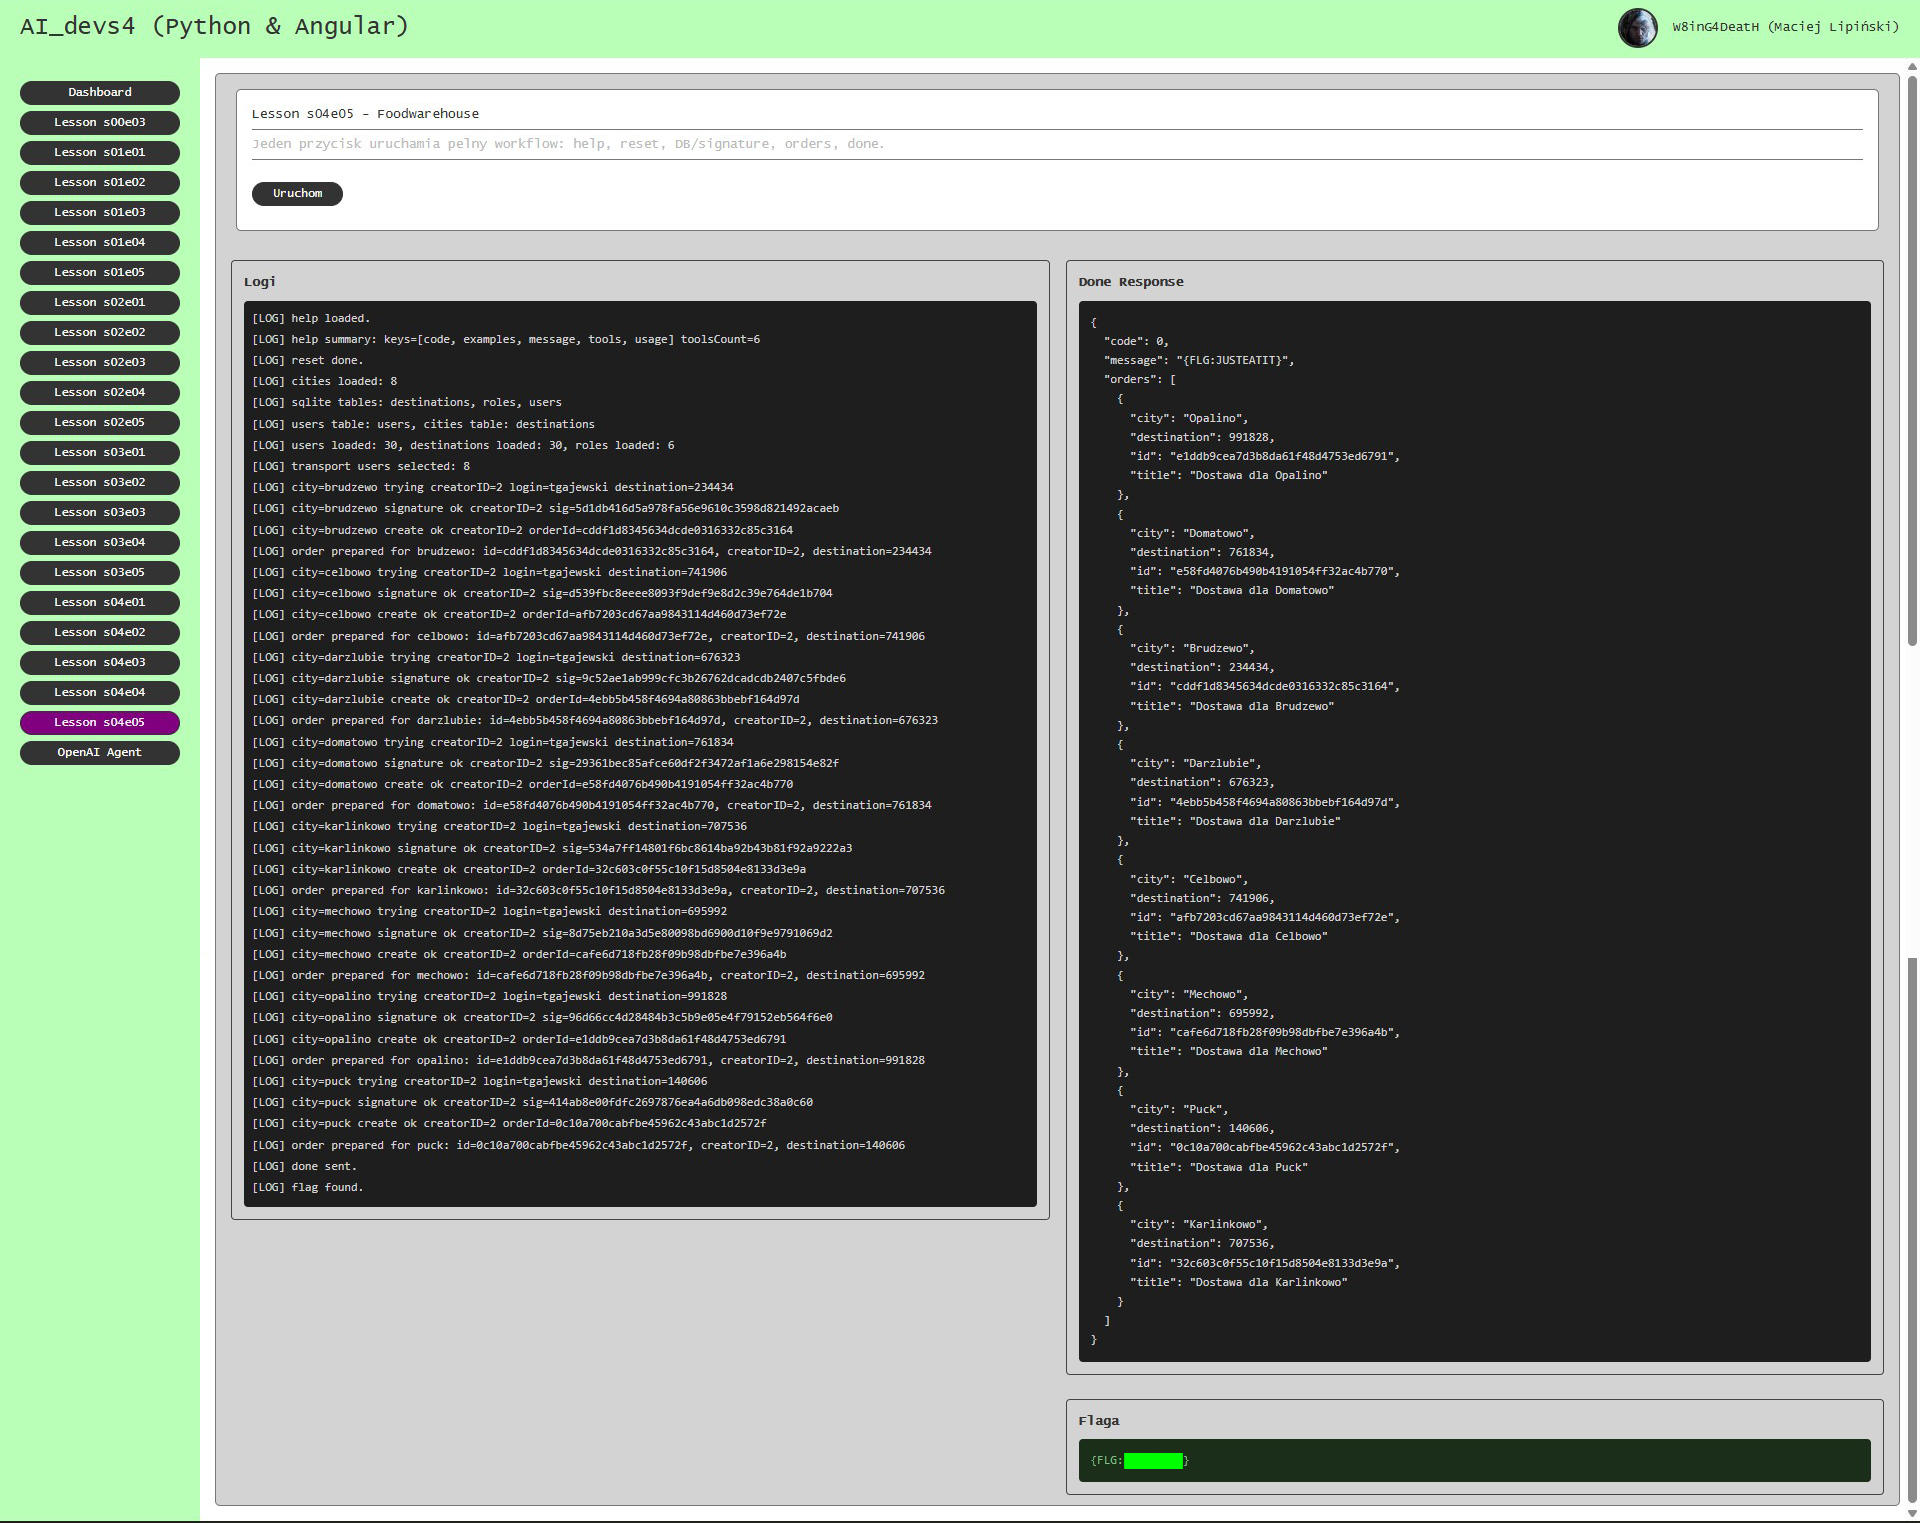Open Lesson s04e01 entry
This screenshot has width=1920, height=1523.
pyautogui.click(x=100, y=602)
